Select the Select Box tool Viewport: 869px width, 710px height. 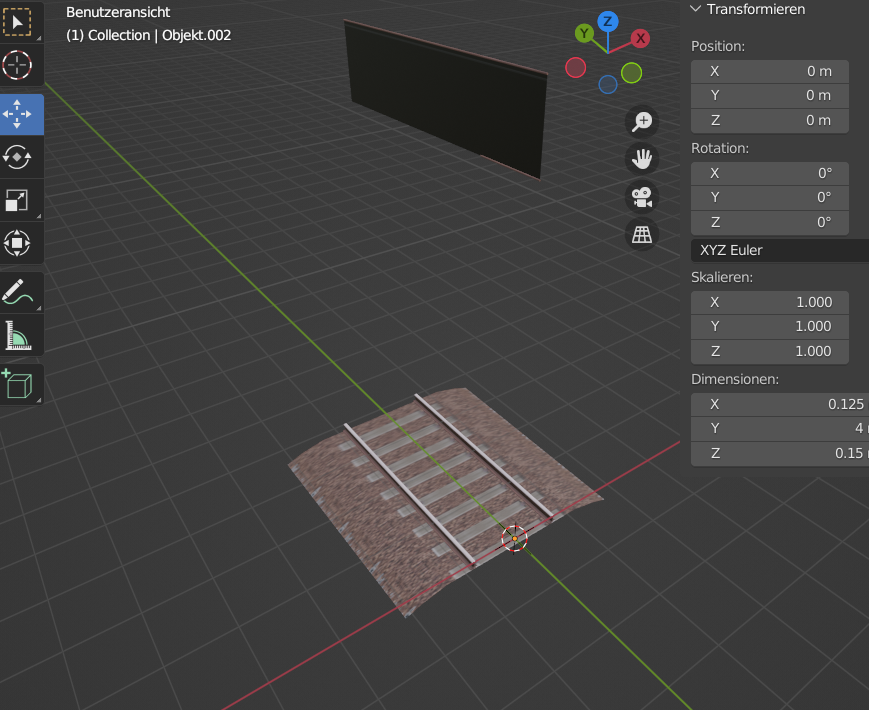tap(18, 22)
